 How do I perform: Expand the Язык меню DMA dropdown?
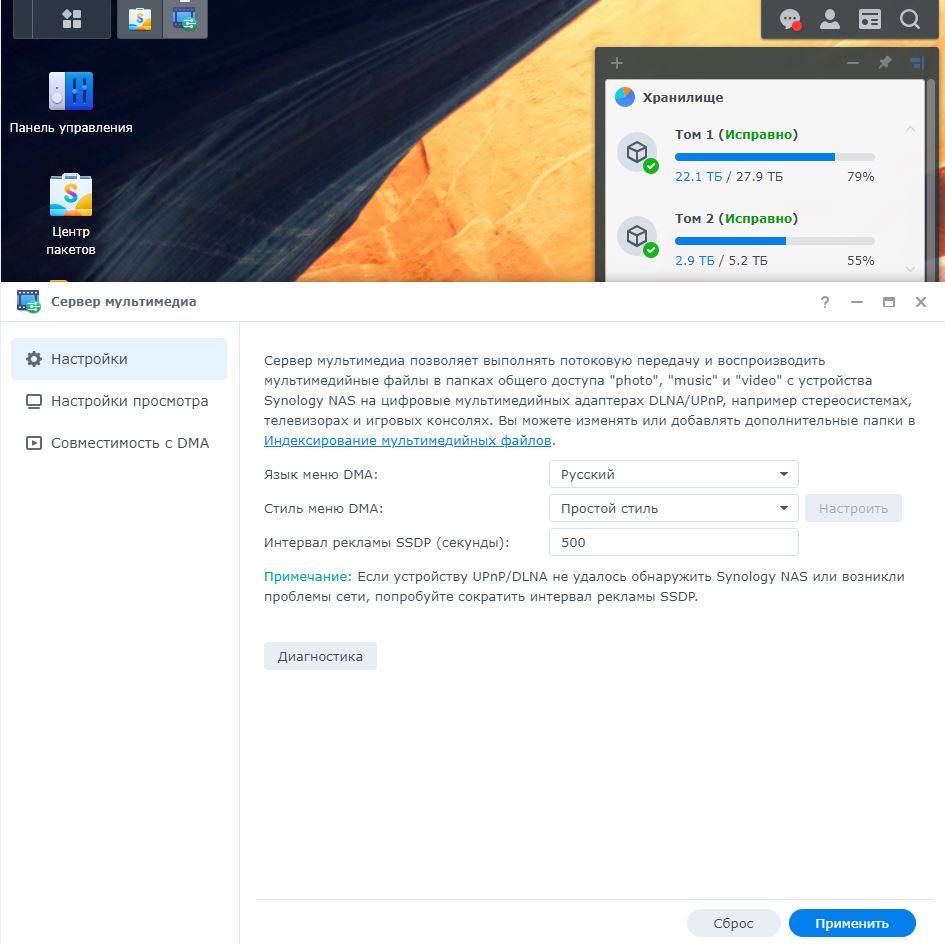(673, 474)
